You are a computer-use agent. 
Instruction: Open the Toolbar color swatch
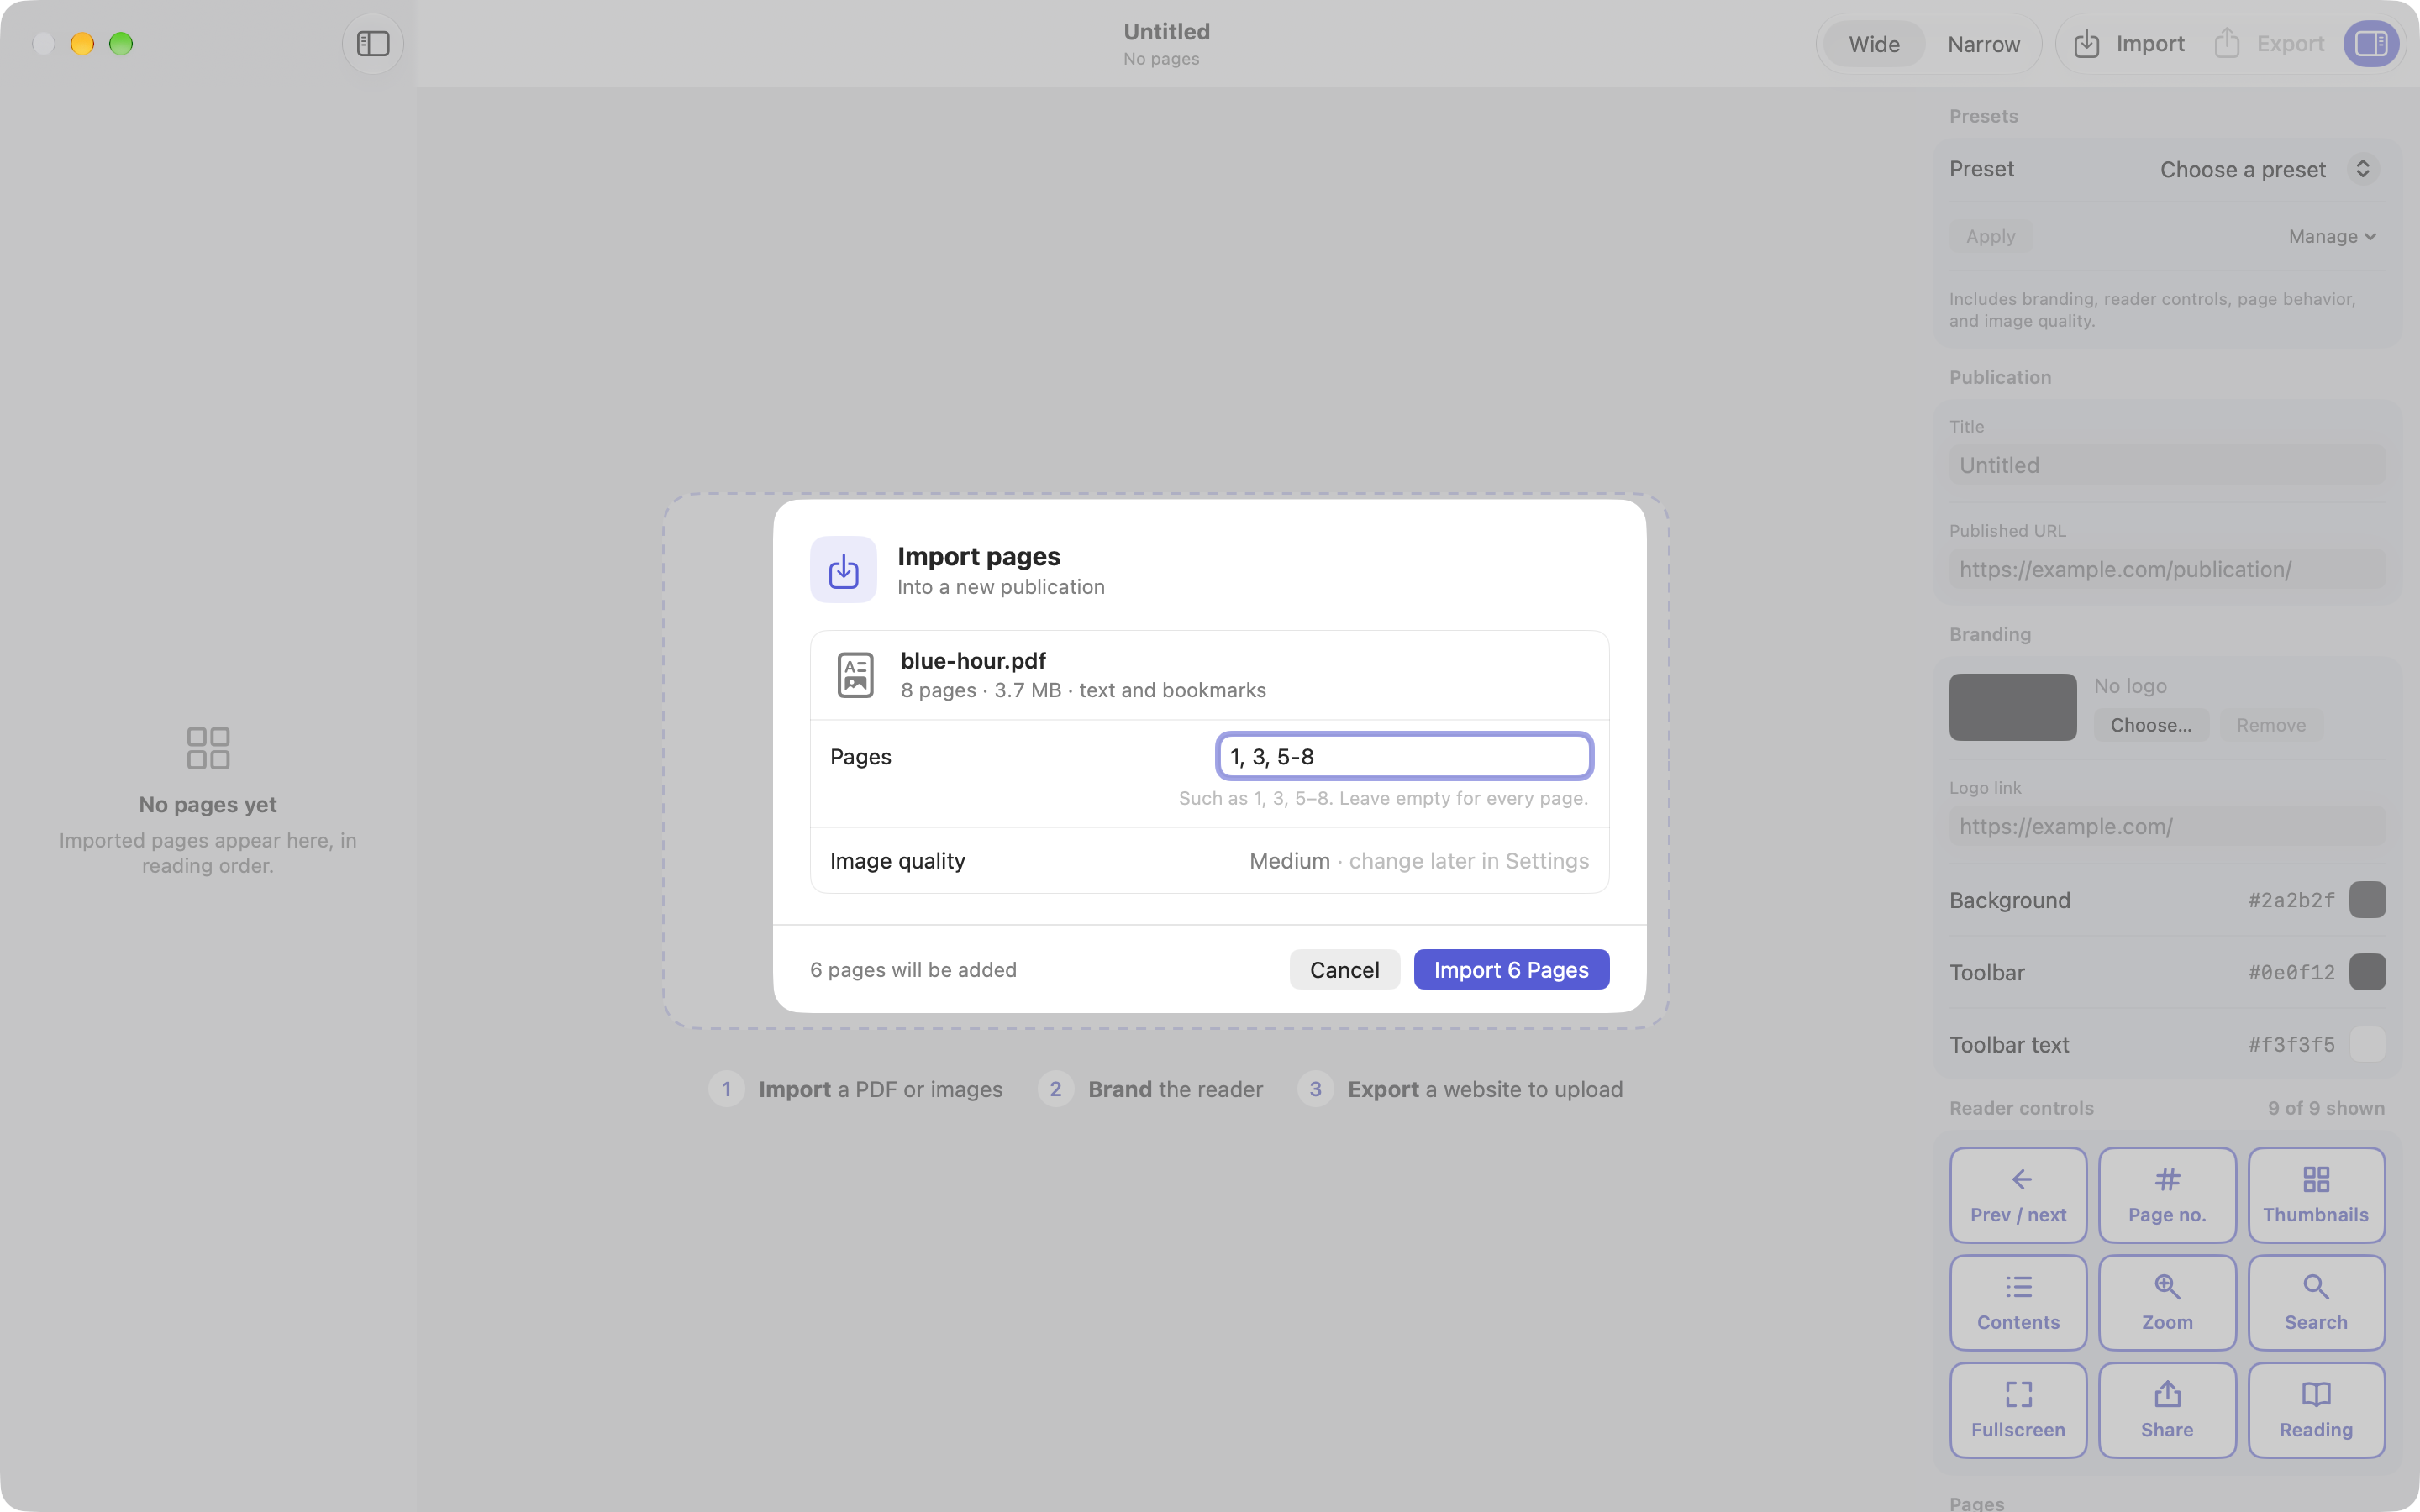(2367, 972)
